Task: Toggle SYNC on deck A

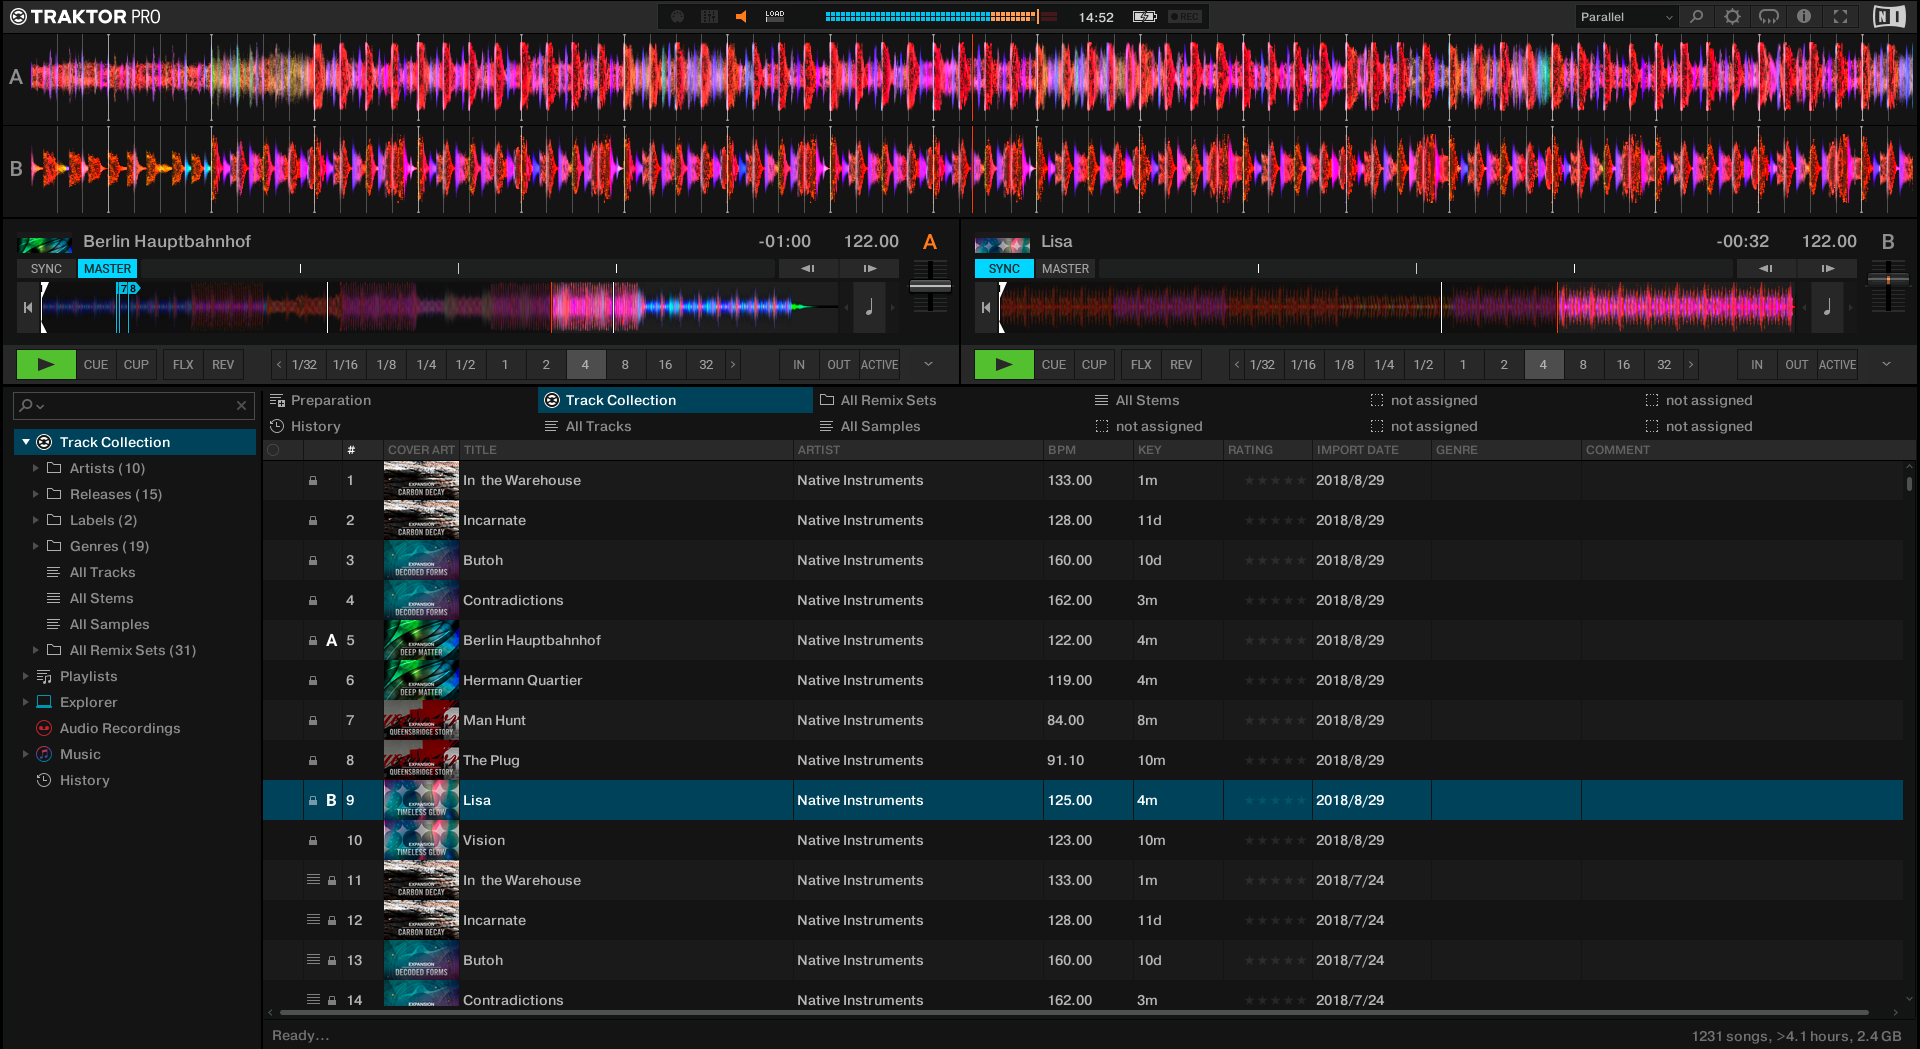Action: (x=46, y=269)
